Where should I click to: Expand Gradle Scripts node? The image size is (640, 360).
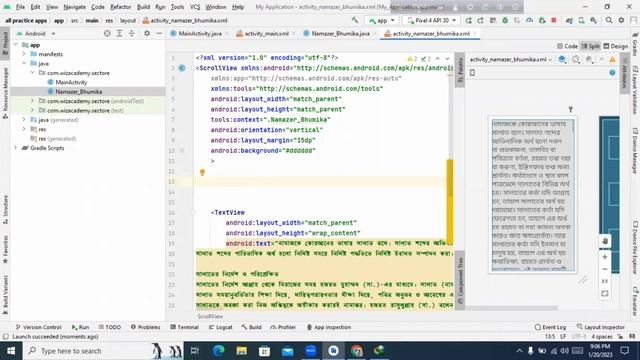(16, 148)
